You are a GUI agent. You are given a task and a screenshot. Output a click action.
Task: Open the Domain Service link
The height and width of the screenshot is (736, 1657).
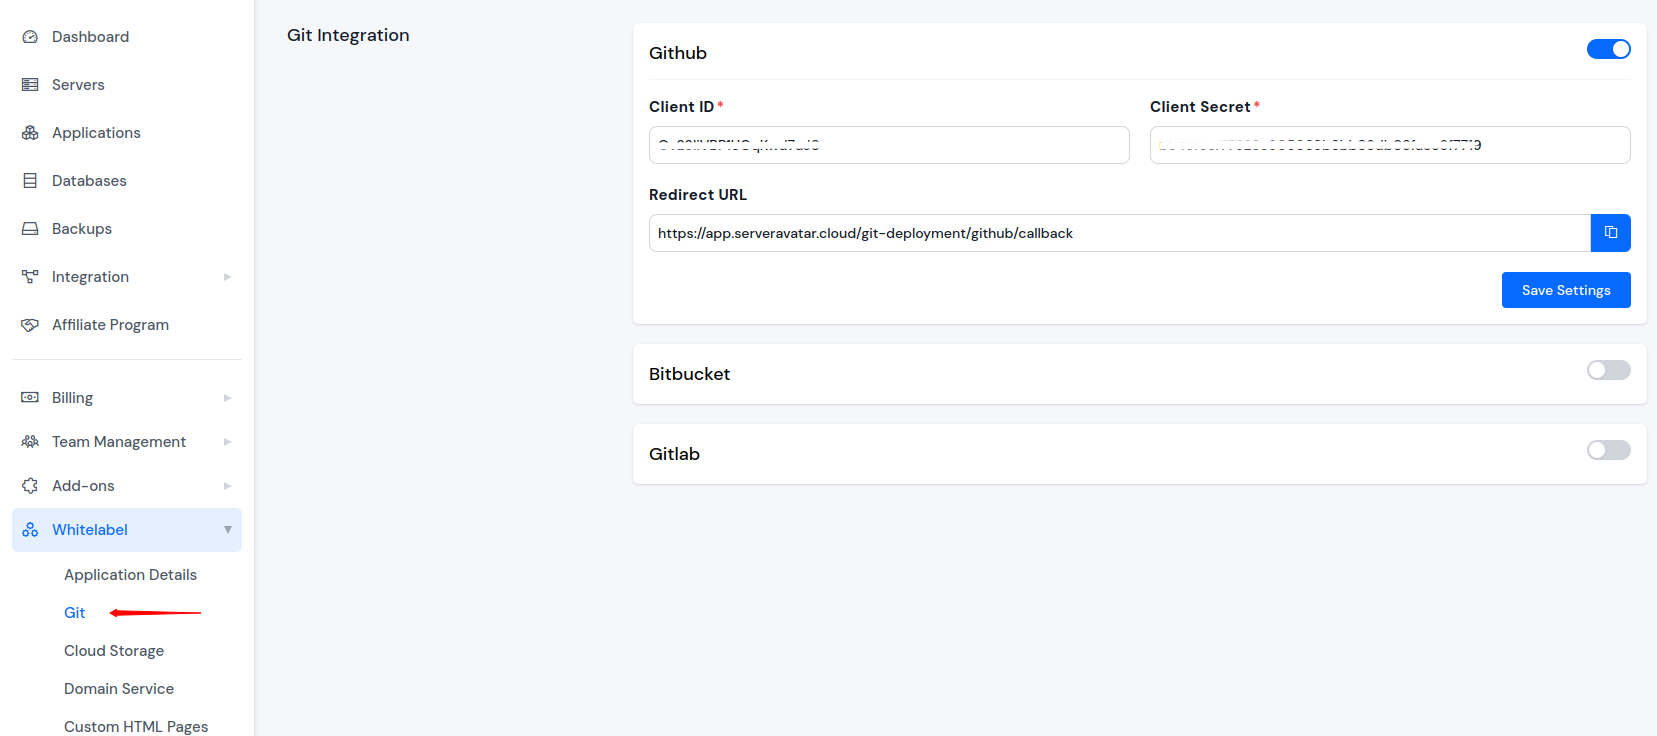coord(119,689)
